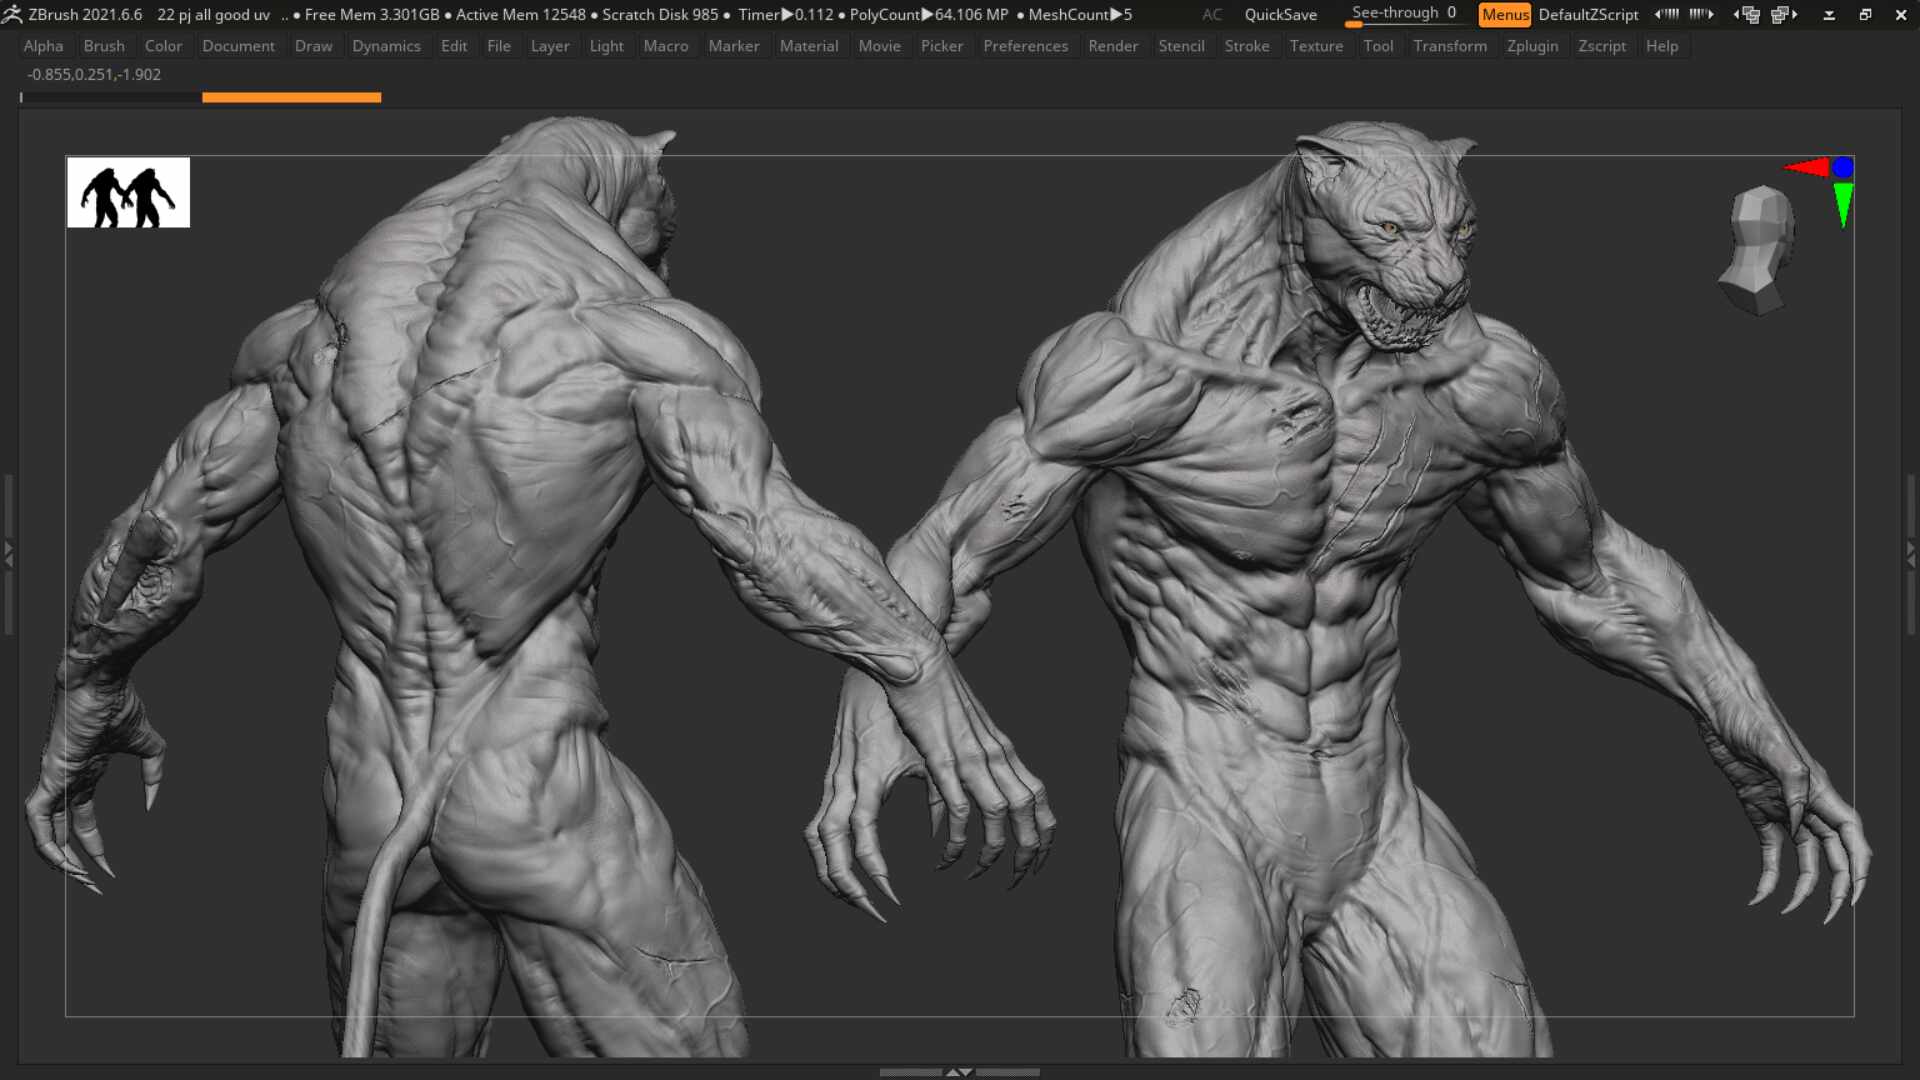Open the Zplugin menu

(1532, 46)
